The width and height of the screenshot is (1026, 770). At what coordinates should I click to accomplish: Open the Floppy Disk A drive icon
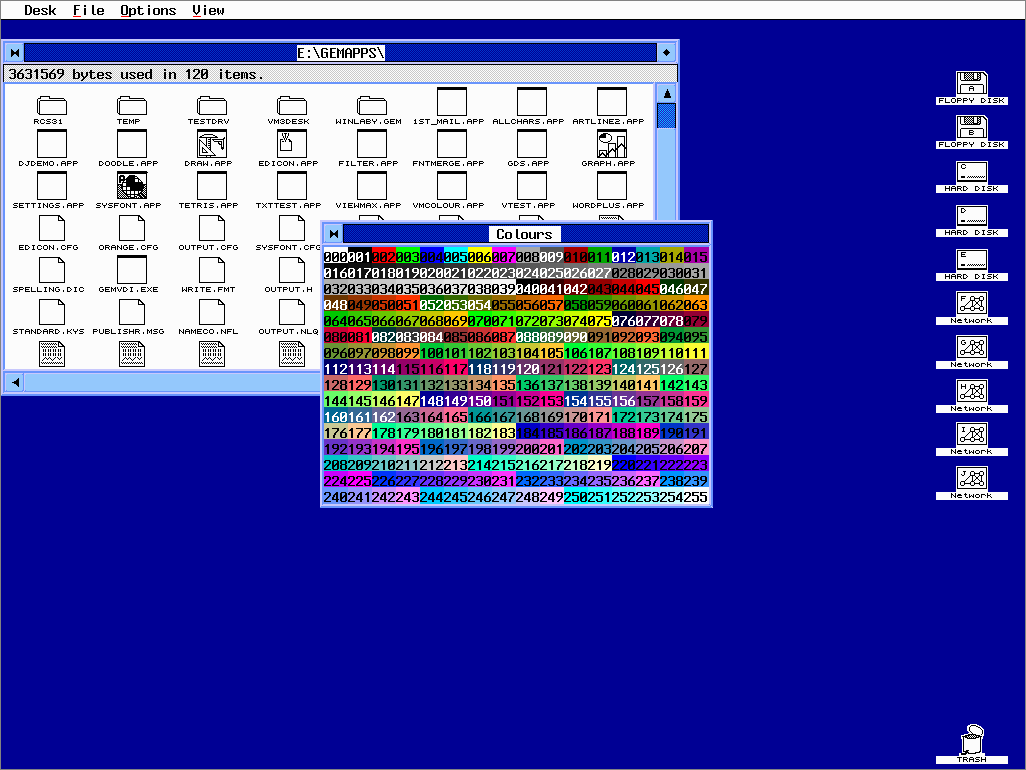pyautogui.click(x=970, y=83)
